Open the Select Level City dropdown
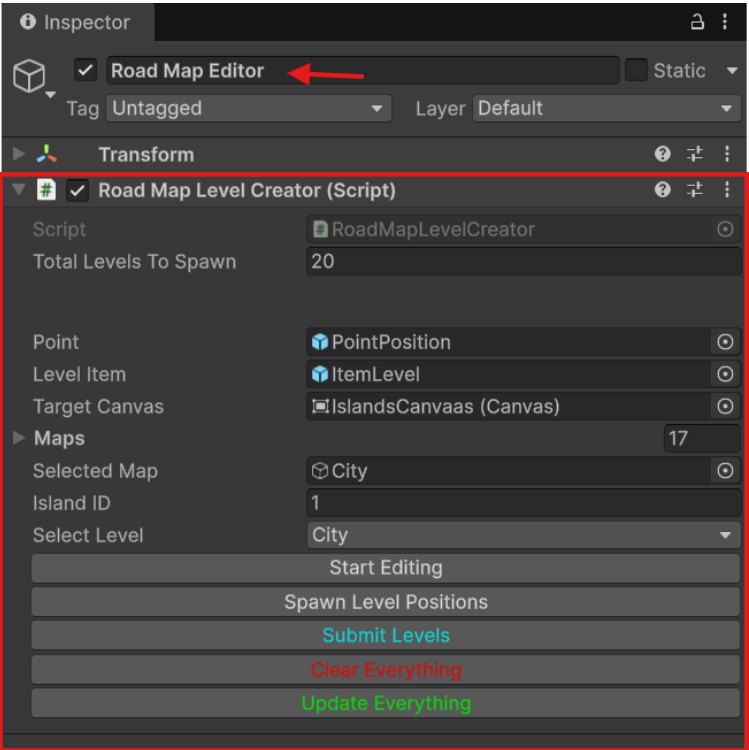This screenshot has height=750, width=749. coord(523,535)
